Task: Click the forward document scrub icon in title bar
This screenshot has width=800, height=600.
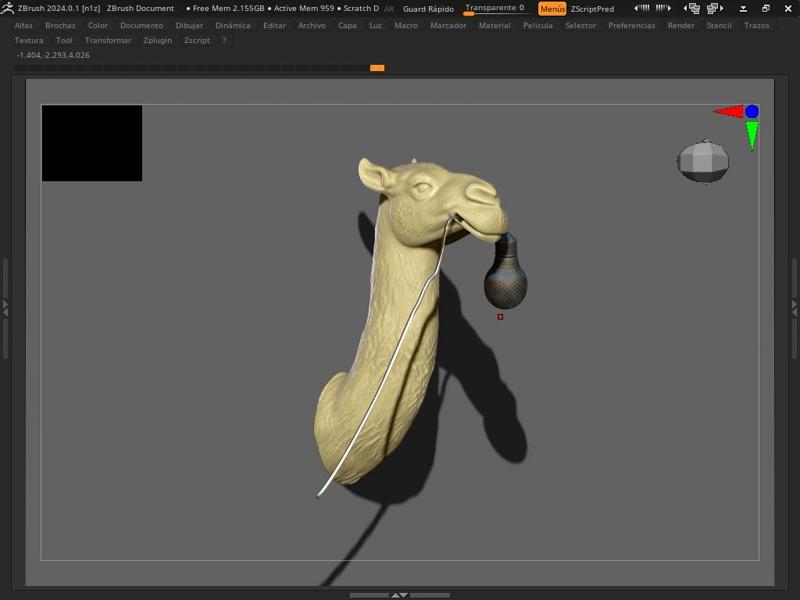Action: pyautogui.click(x=663, y=8)
